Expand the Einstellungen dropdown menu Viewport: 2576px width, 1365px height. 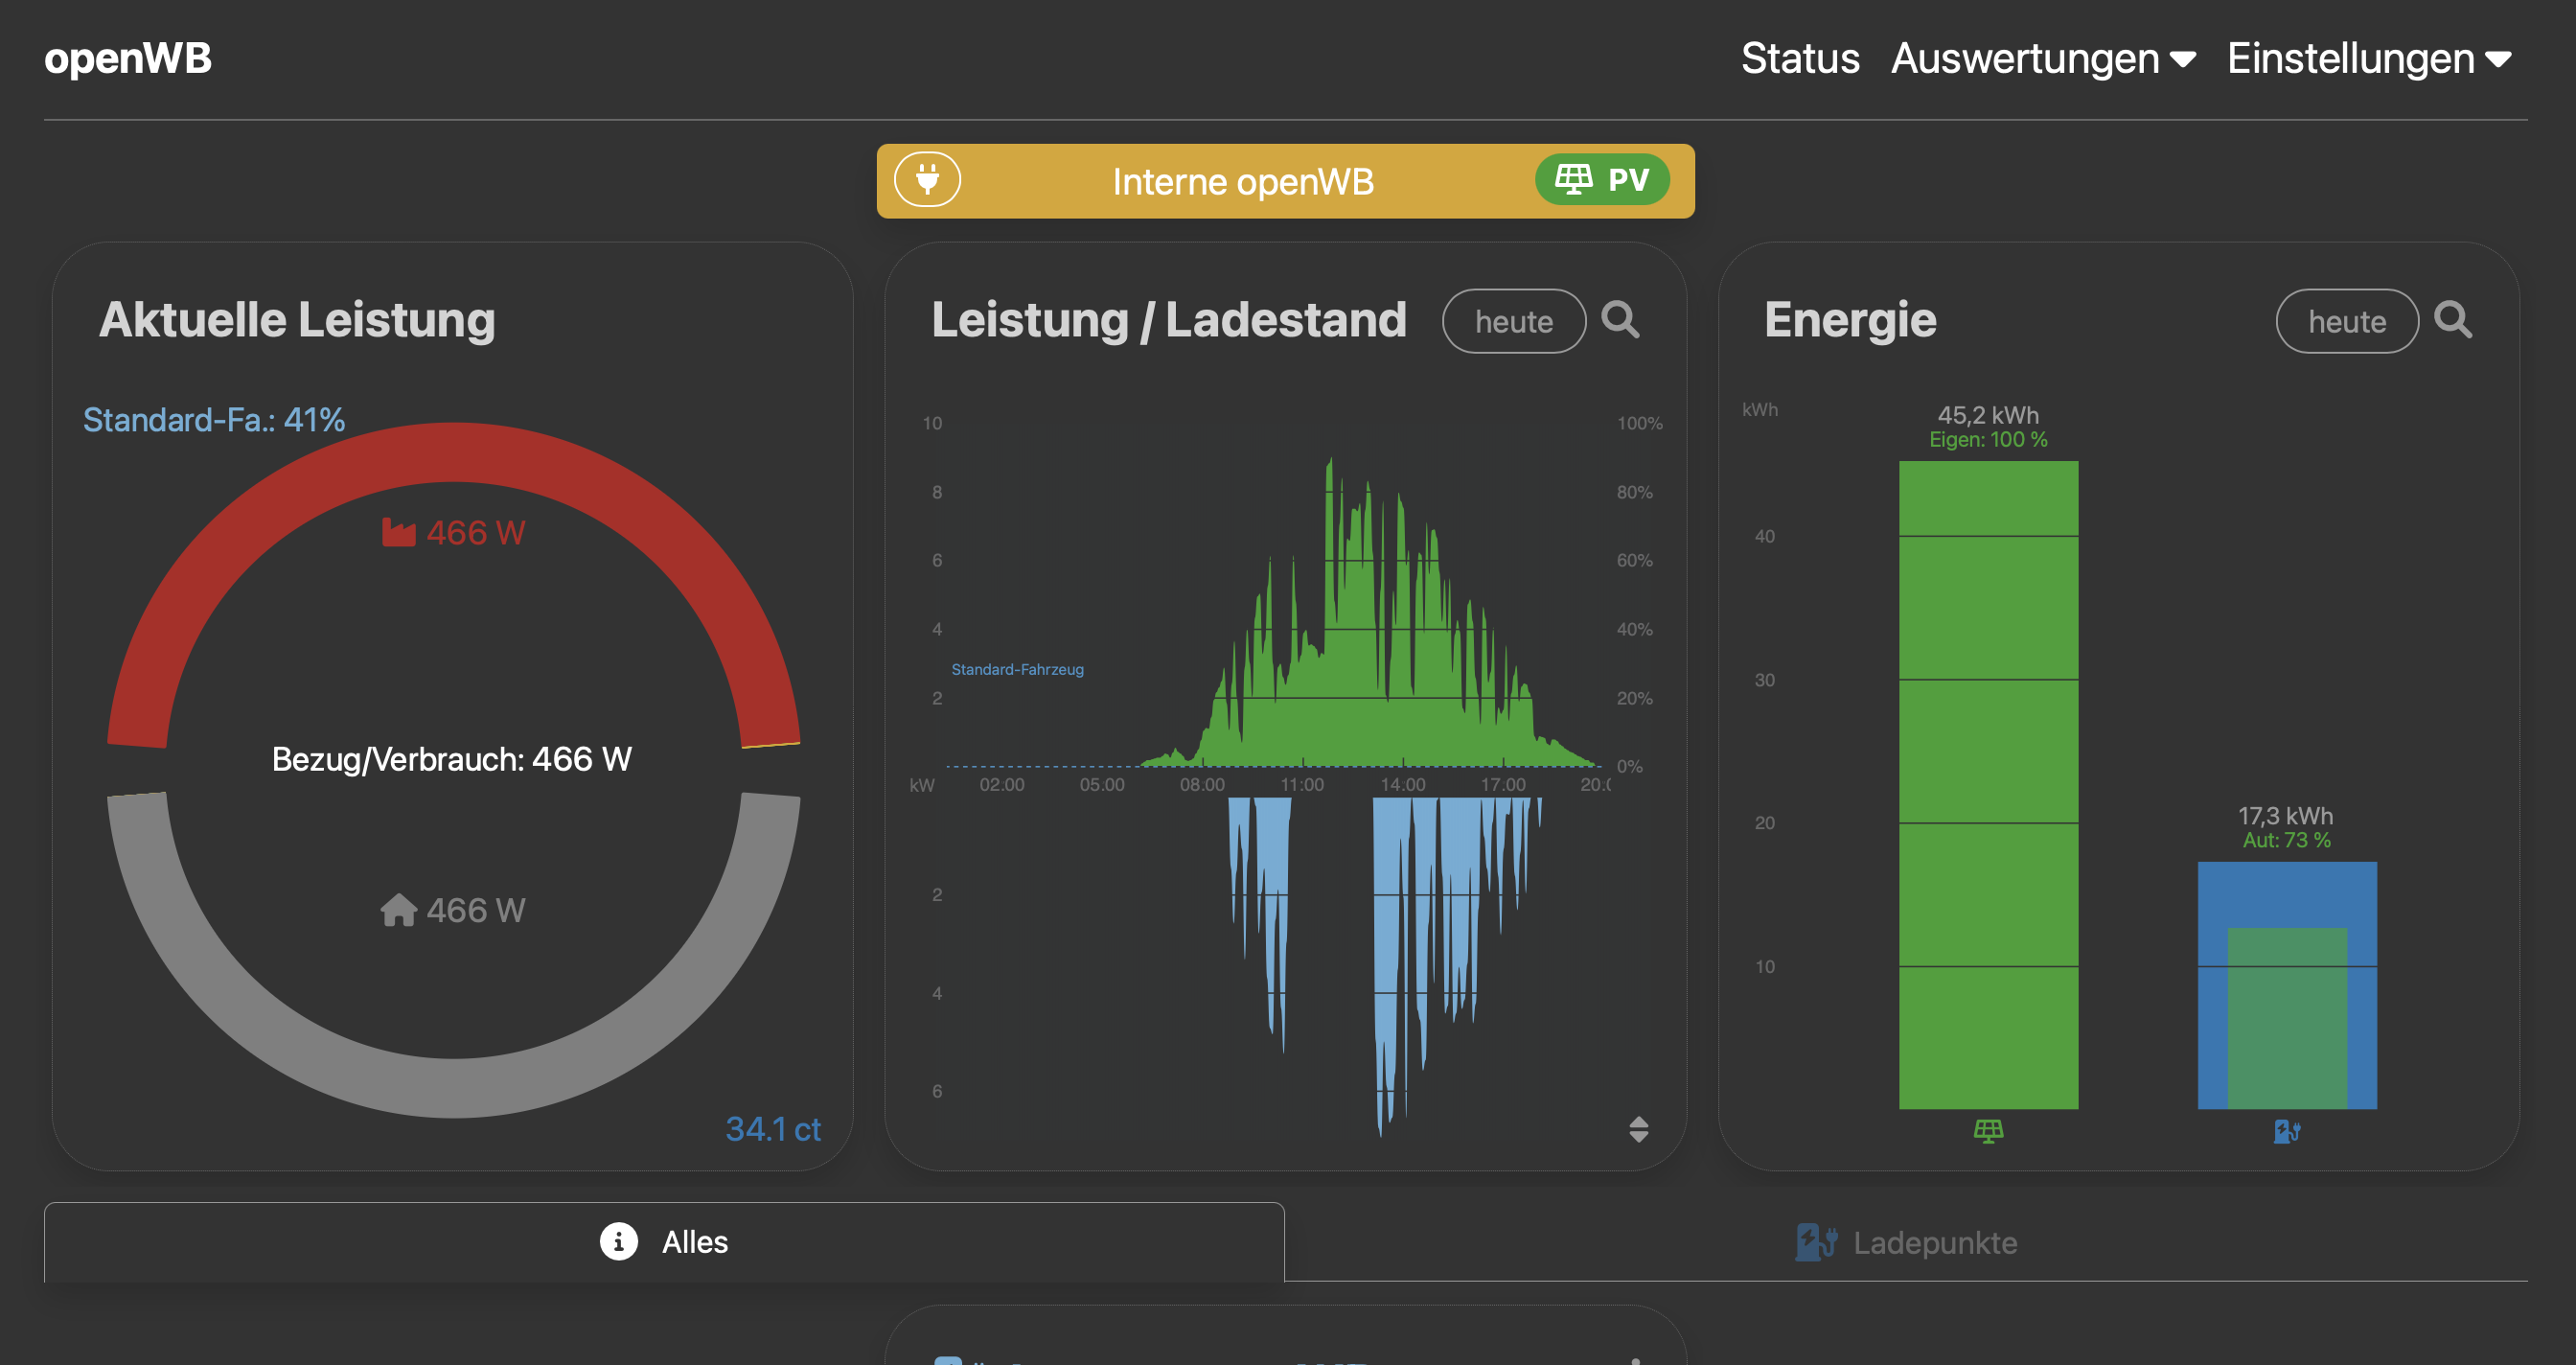point(2368,58)
